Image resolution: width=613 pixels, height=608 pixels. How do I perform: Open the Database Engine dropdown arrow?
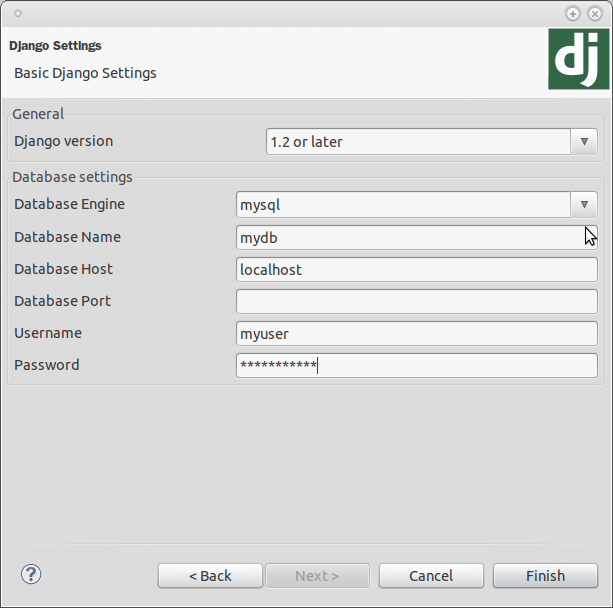(x=584, y=204)
